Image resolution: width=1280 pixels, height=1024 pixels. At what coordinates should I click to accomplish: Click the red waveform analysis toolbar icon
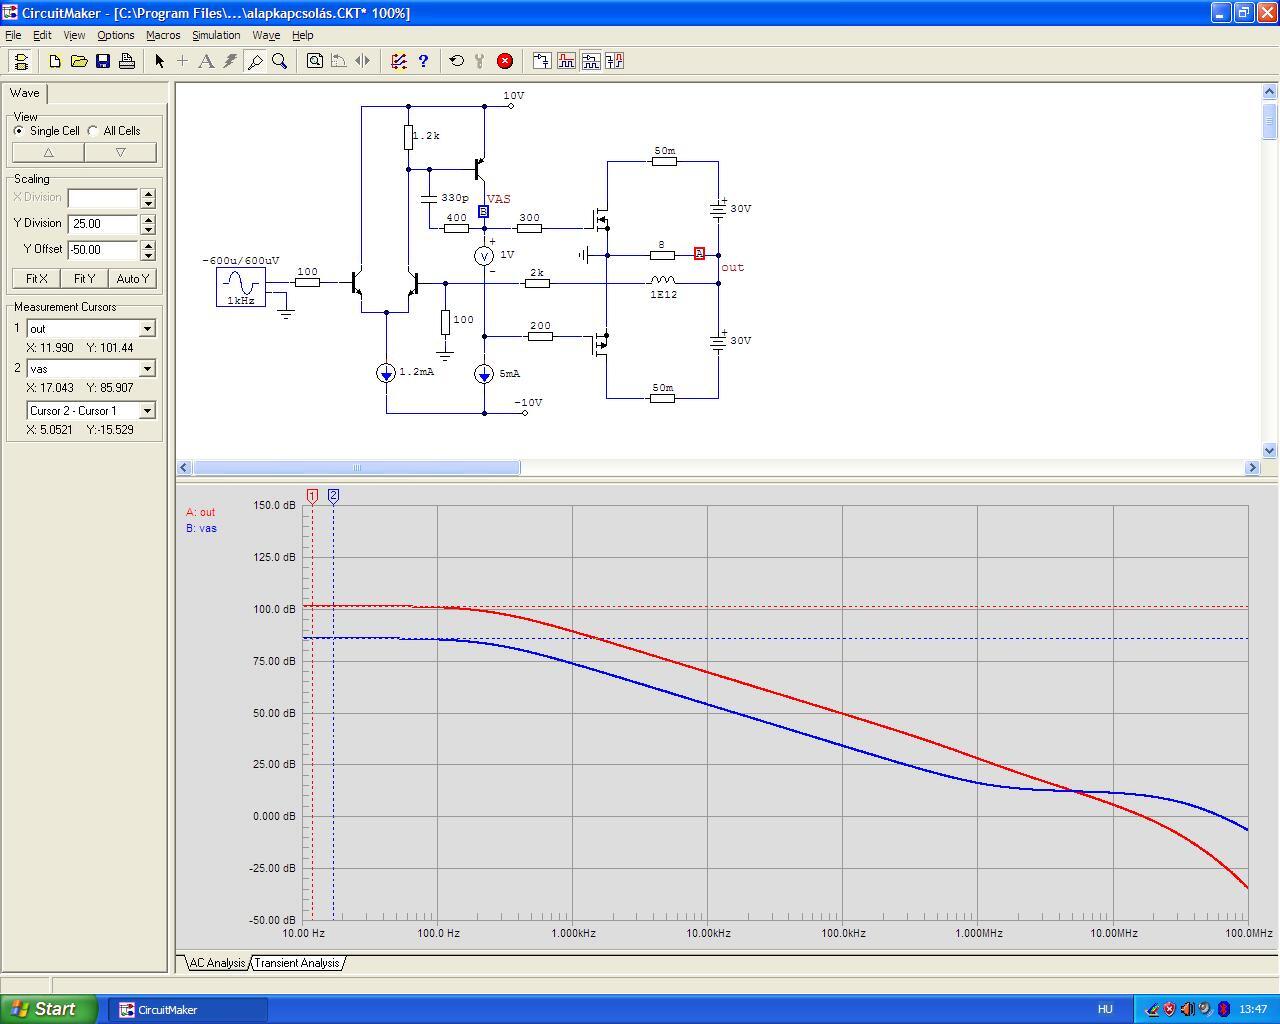pos(566,61)
